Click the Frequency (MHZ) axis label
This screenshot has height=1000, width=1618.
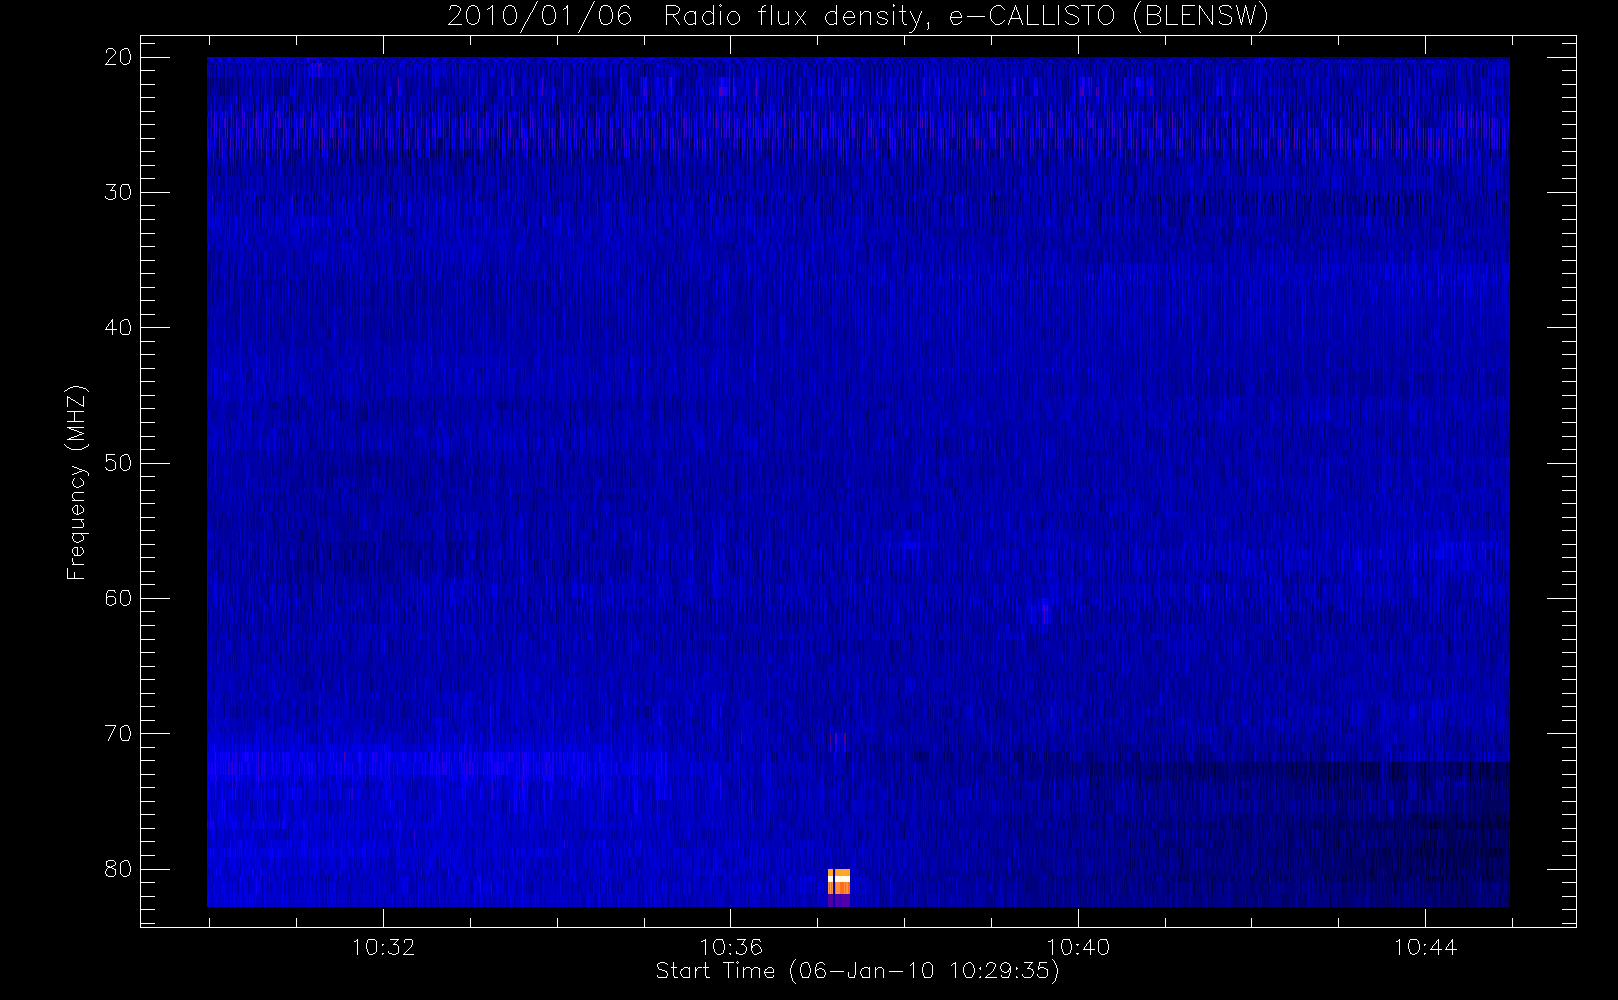pyautogui.click(x=77, y=482)
